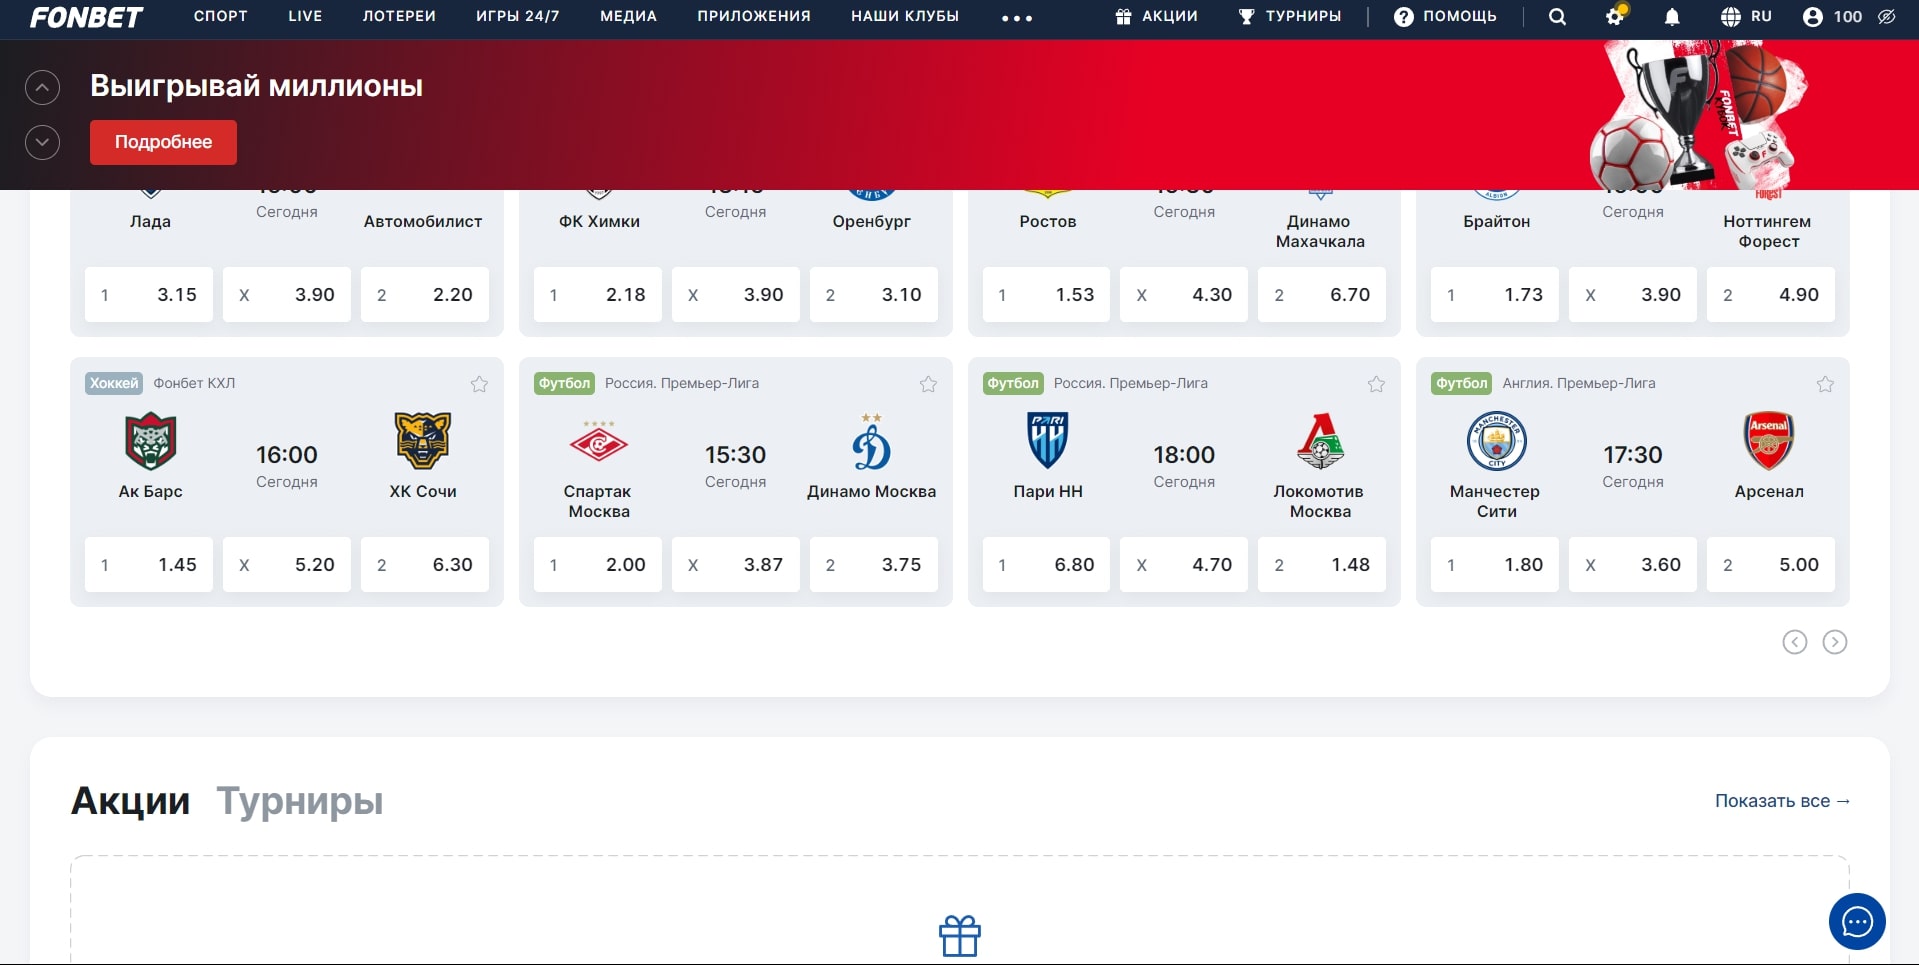
Task: Show previous banner with up chevron
Action: coord(42,88)
